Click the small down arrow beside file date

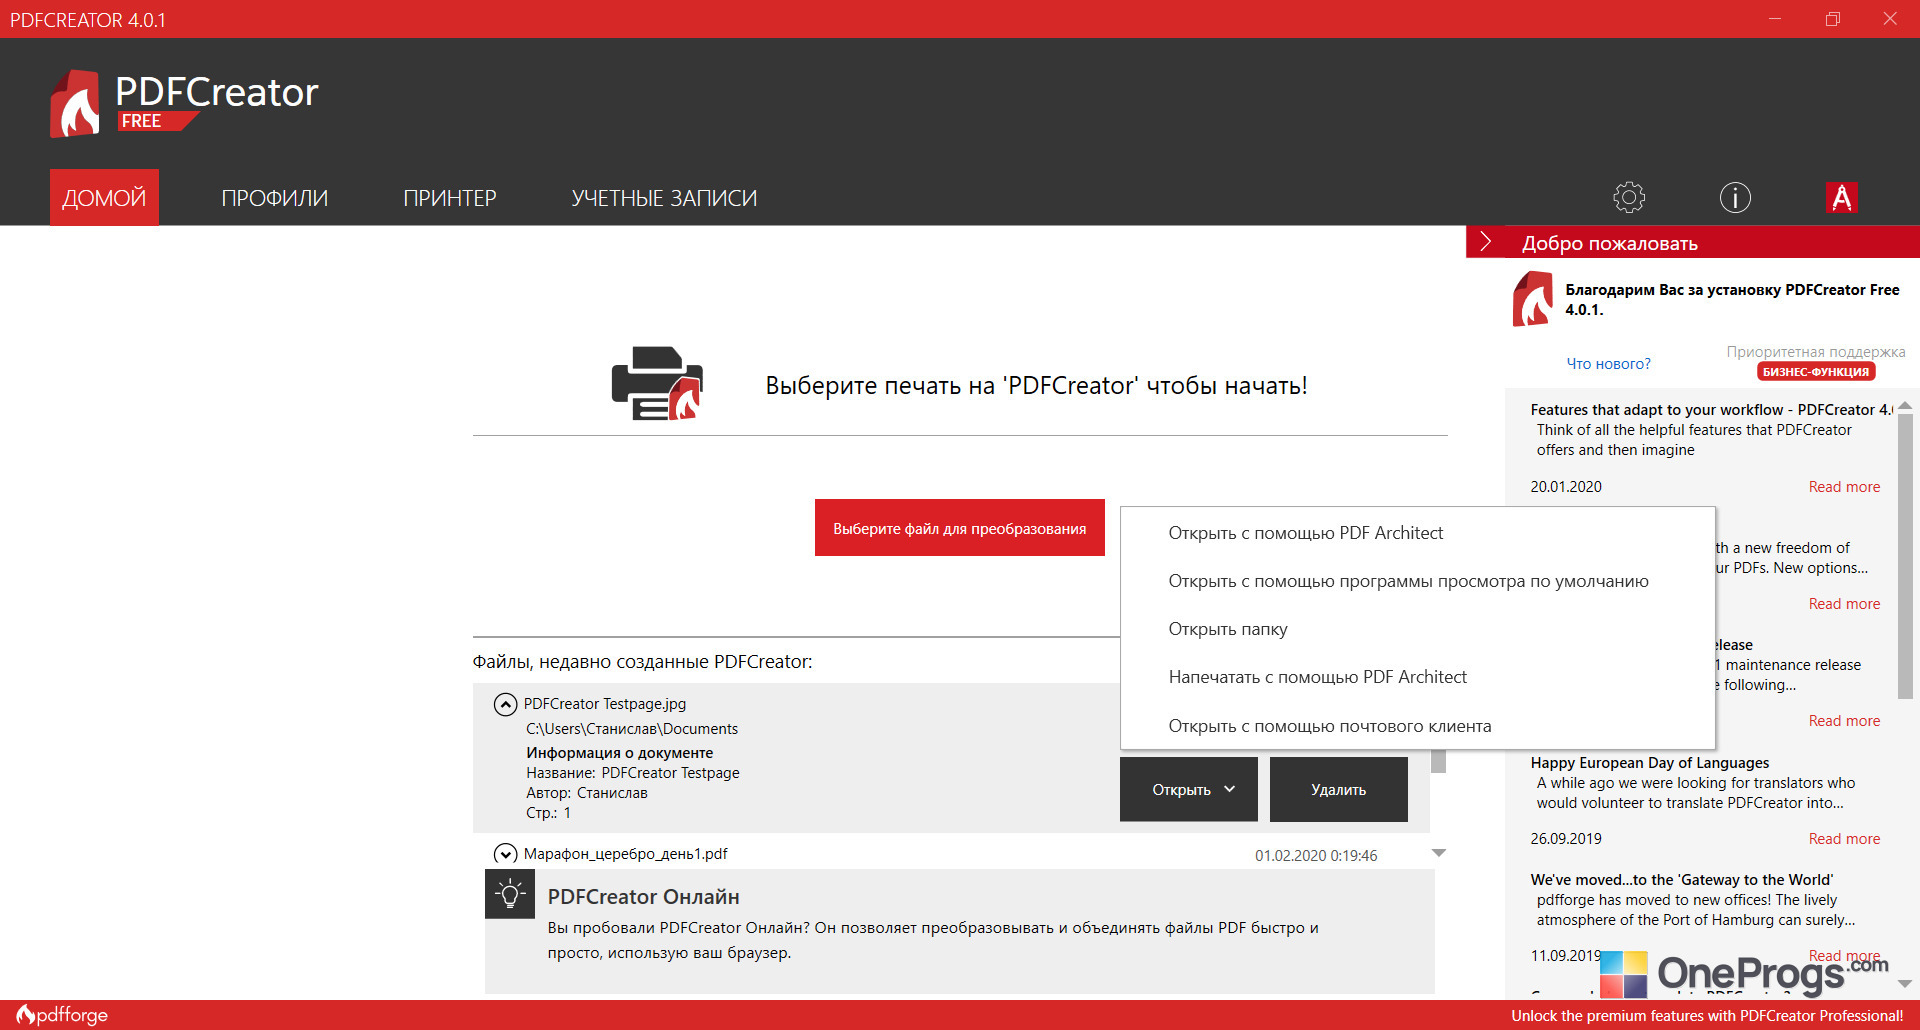1439,853
